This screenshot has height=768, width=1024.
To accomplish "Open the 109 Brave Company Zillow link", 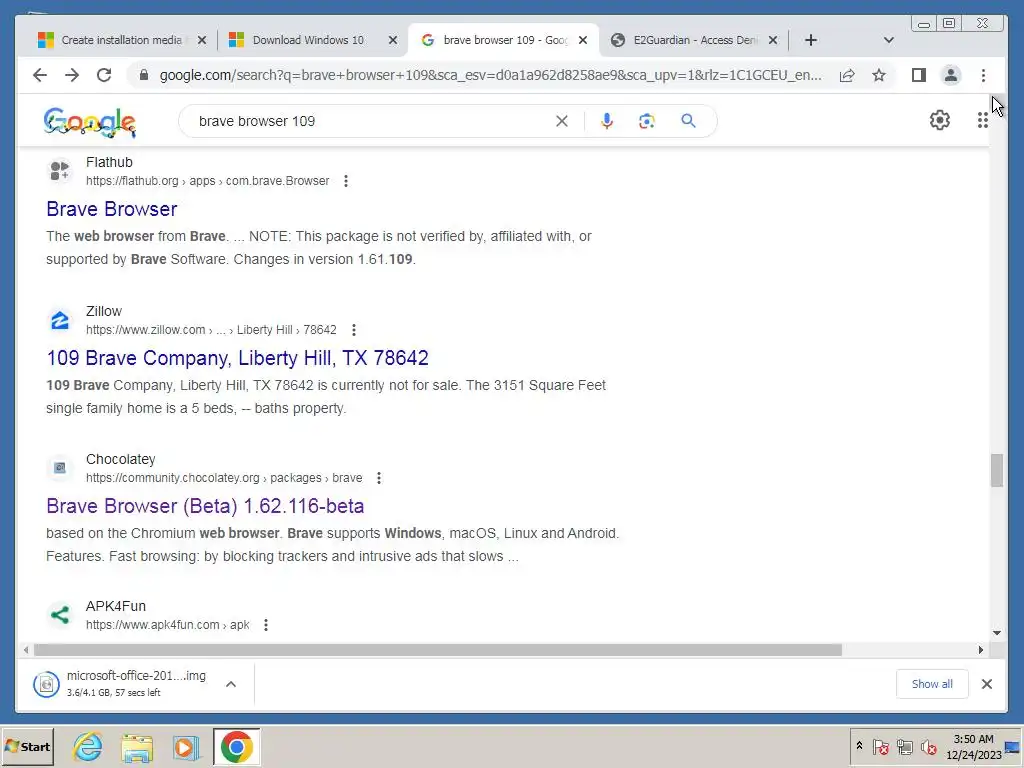I will 237,358.
